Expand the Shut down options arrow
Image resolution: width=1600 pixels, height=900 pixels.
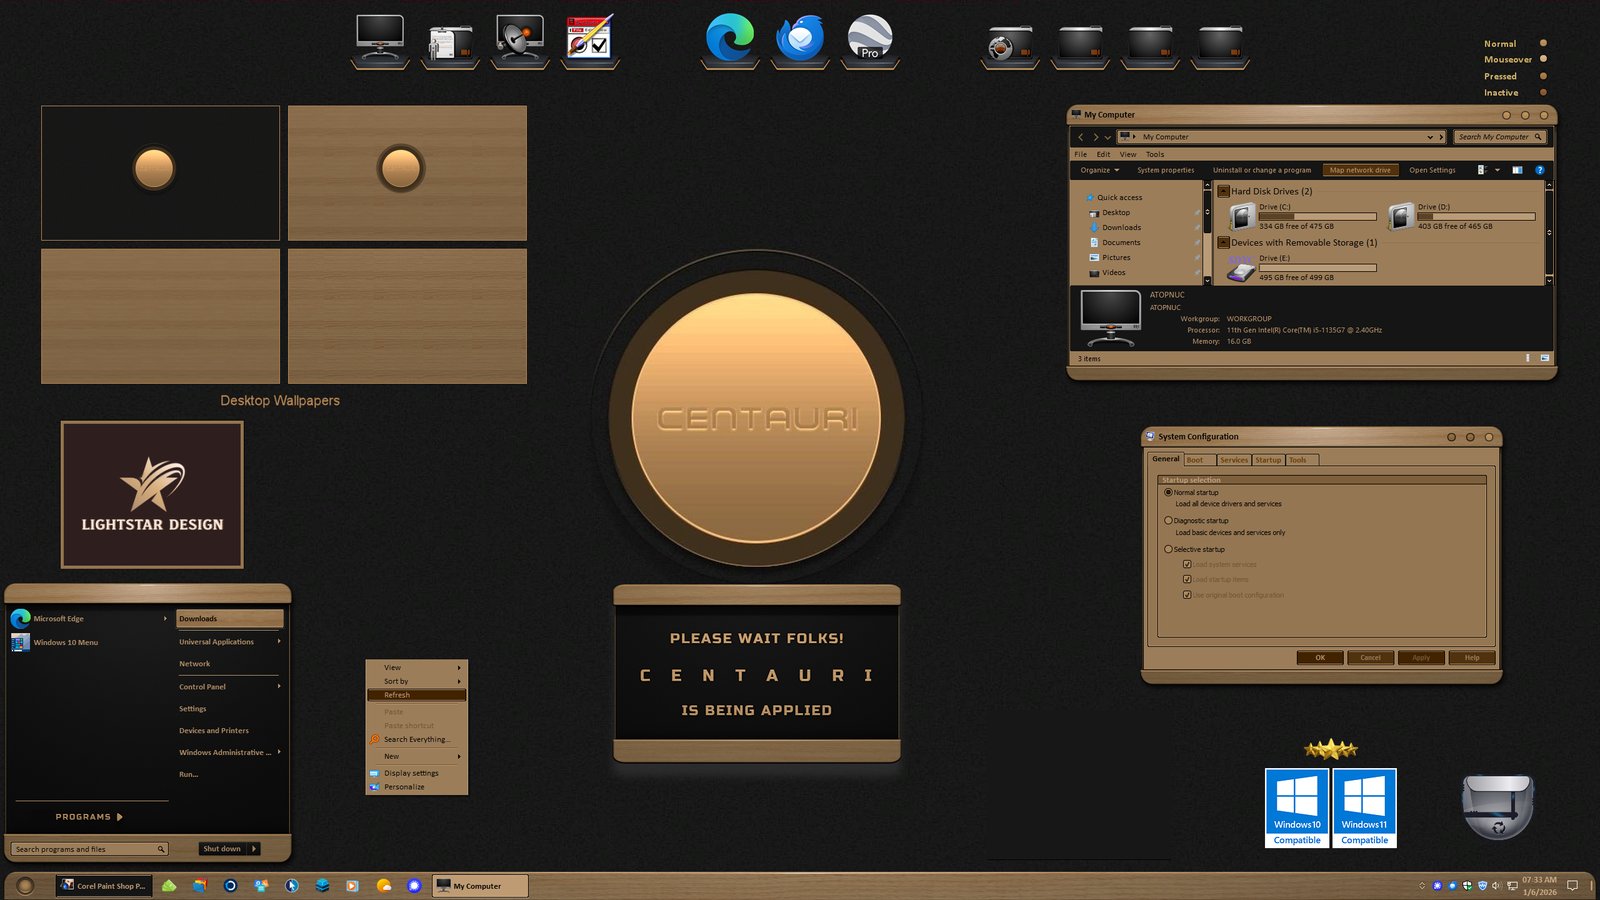[254, 849]
